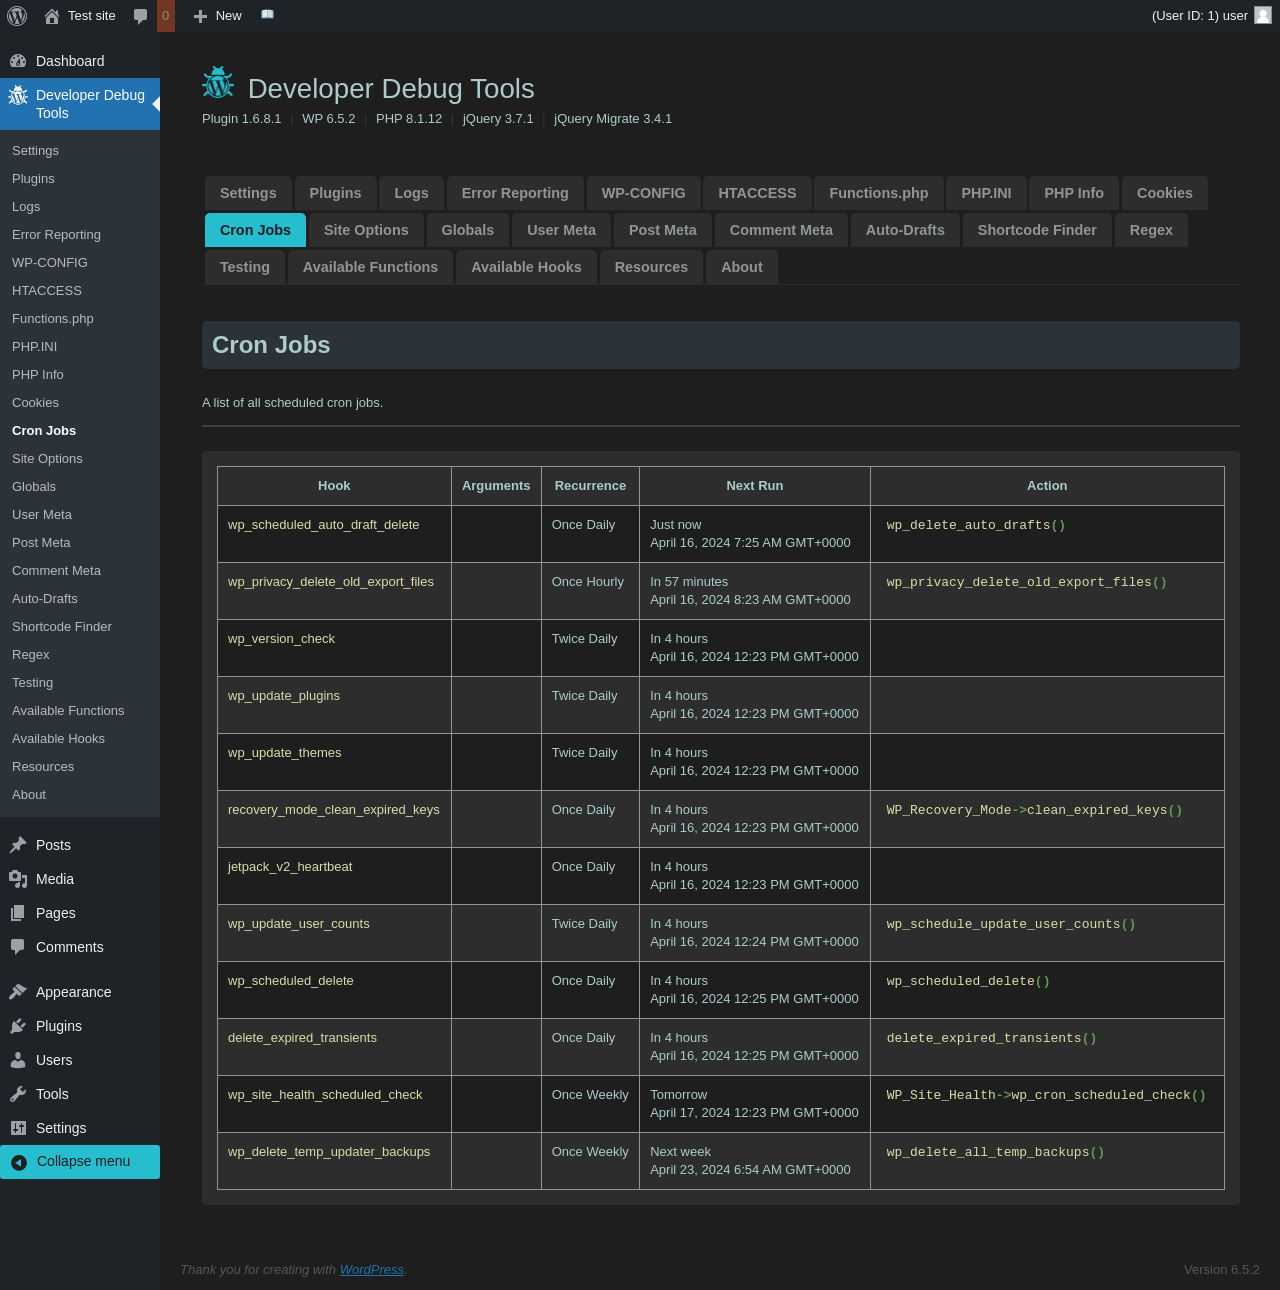Image resolution: width=1280 pixels, height=1290 pixels.
Task: Click the Posts pushpin icon
Action: pos(18,845)
